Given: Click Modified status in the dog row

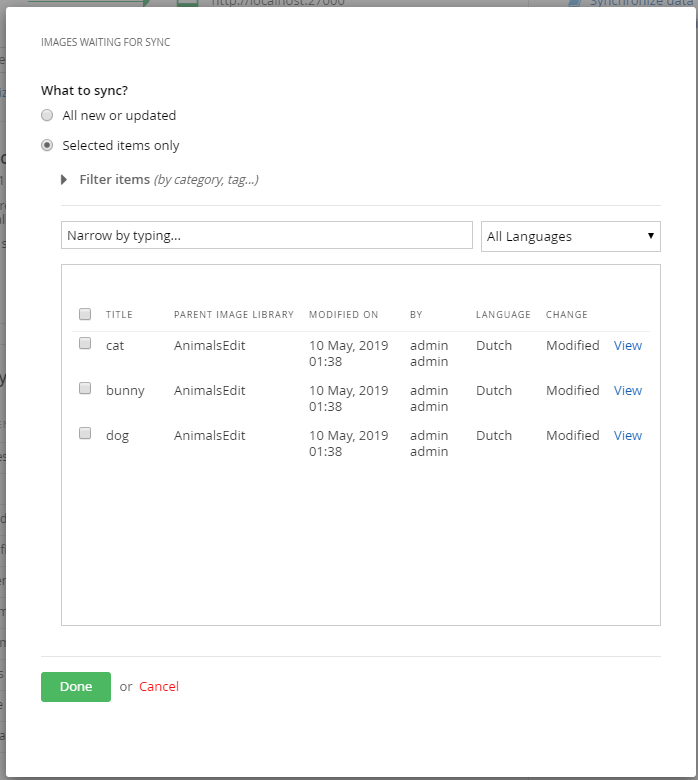Looking at the screenshot, I should click(x=573, y=435).
